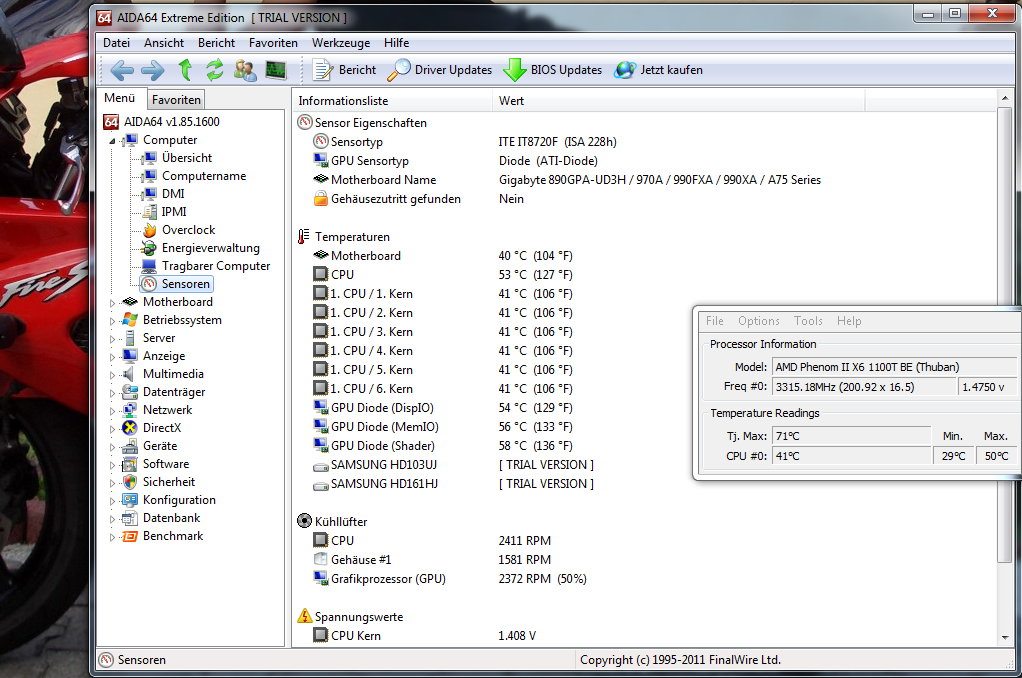Click the green up-level arrow icon

coord(185,70)
